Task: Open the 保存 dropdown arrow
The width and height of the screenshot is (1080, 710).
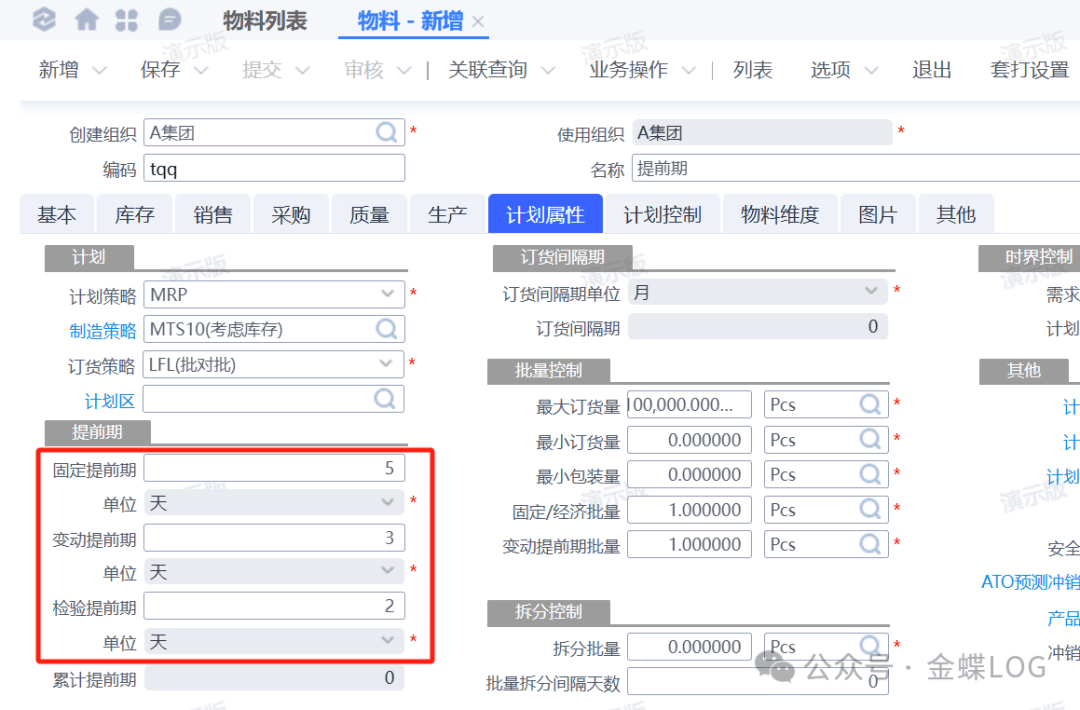Action: (200, 71)
